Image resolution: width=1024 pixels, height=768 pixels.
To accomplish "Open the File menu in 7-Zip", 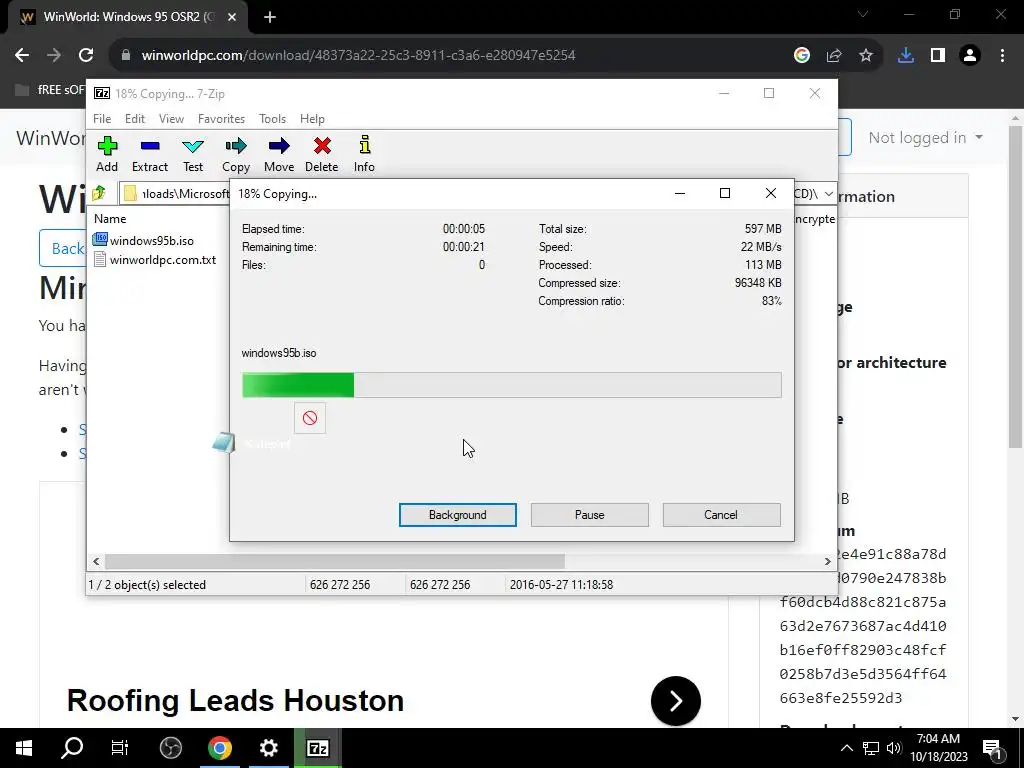I will click(x=102, y=119).
